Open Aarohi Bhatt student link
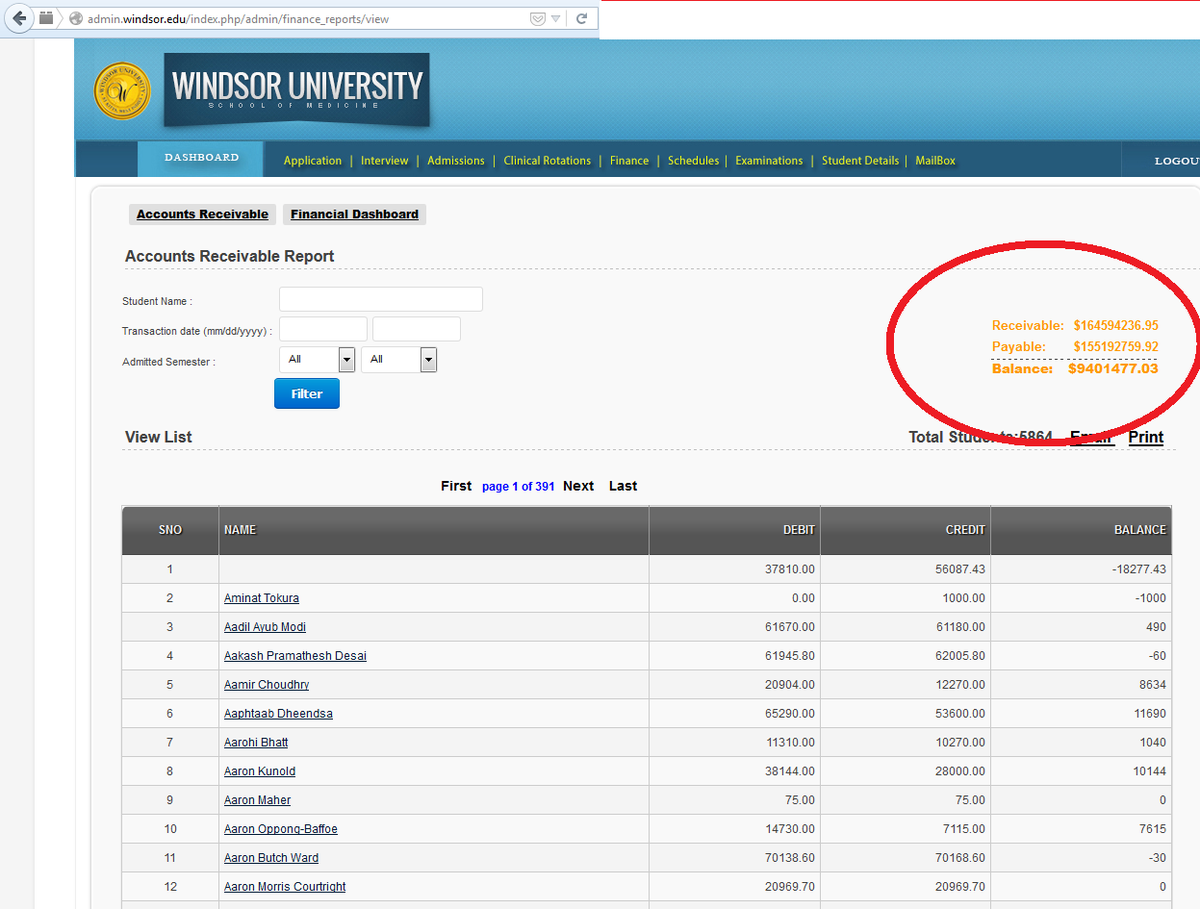The height and width of the screenshot is (909, 1200). 256,743
